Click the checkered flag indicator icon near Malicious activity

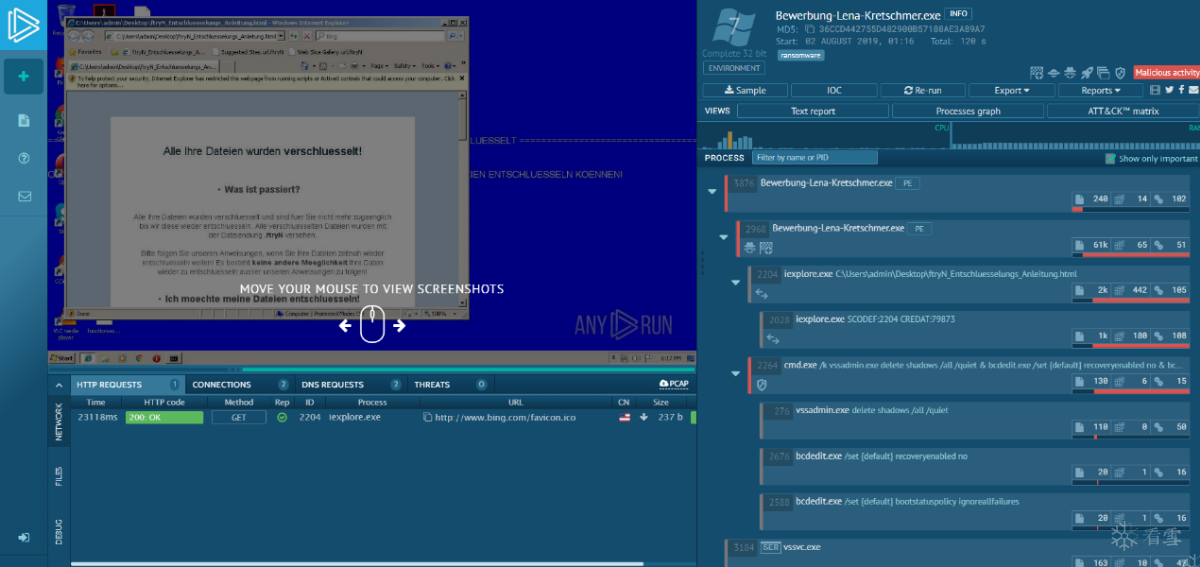(1037, 72)
